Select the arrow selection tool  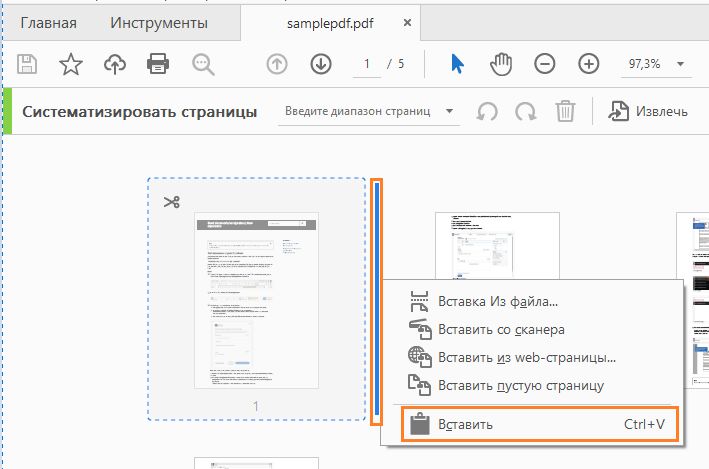457,64
